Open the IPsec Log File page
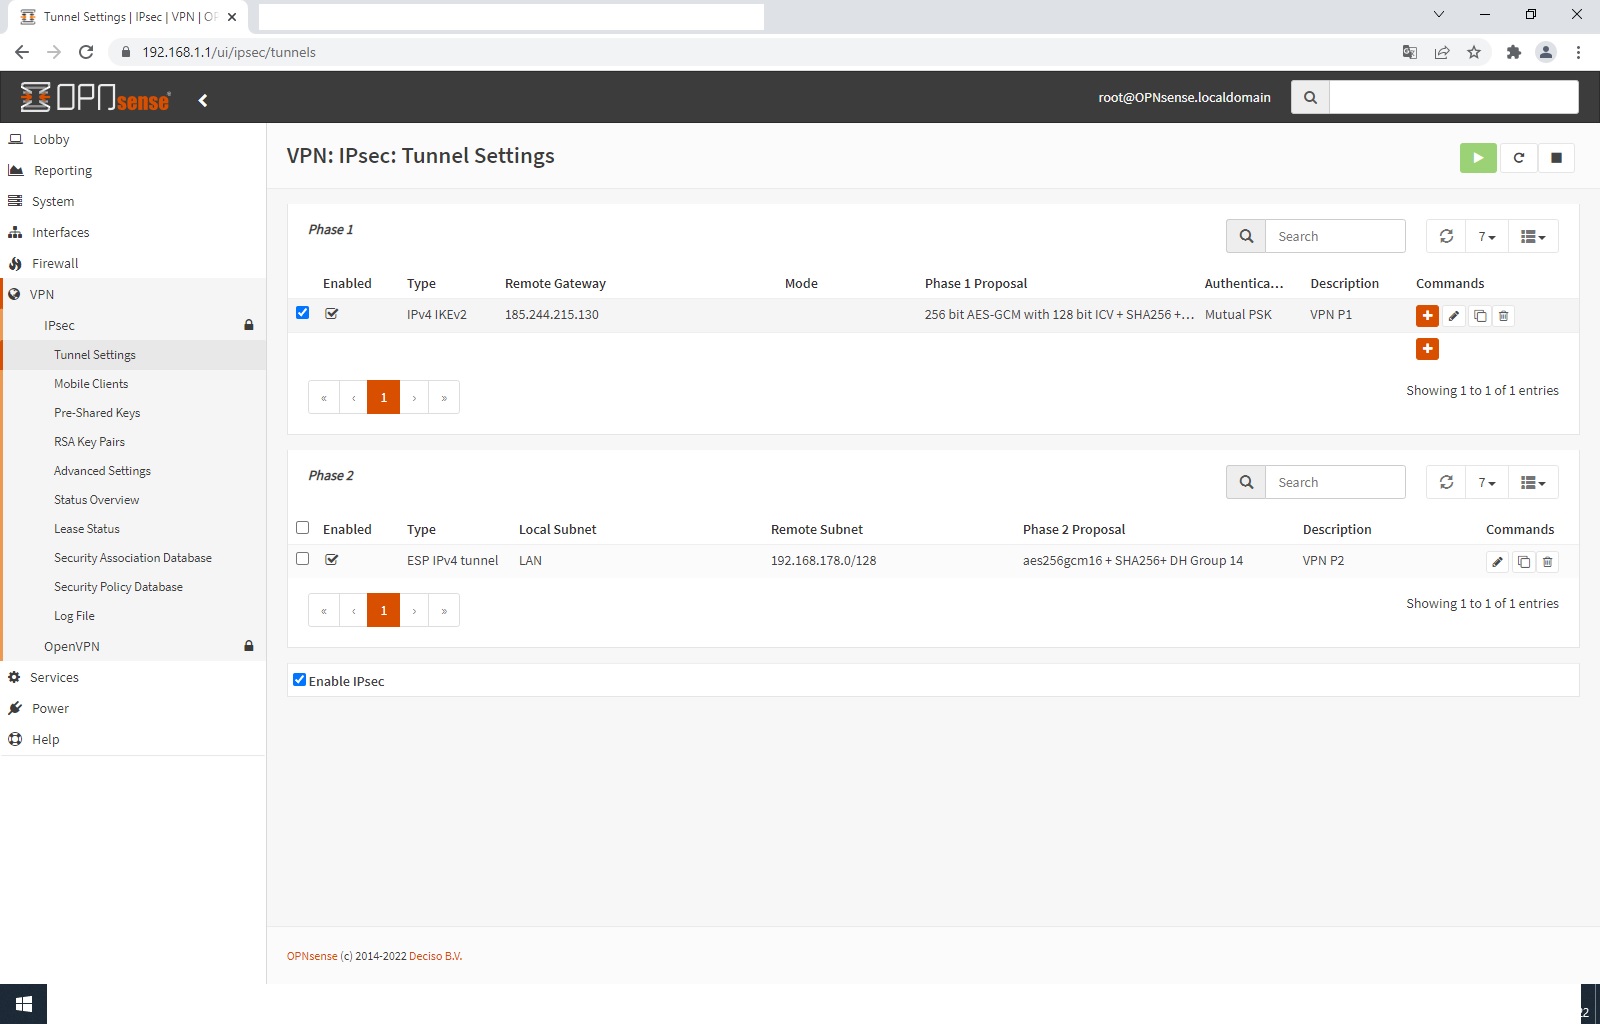Screen dimensions: 1600x1024 tap(74, 616)
